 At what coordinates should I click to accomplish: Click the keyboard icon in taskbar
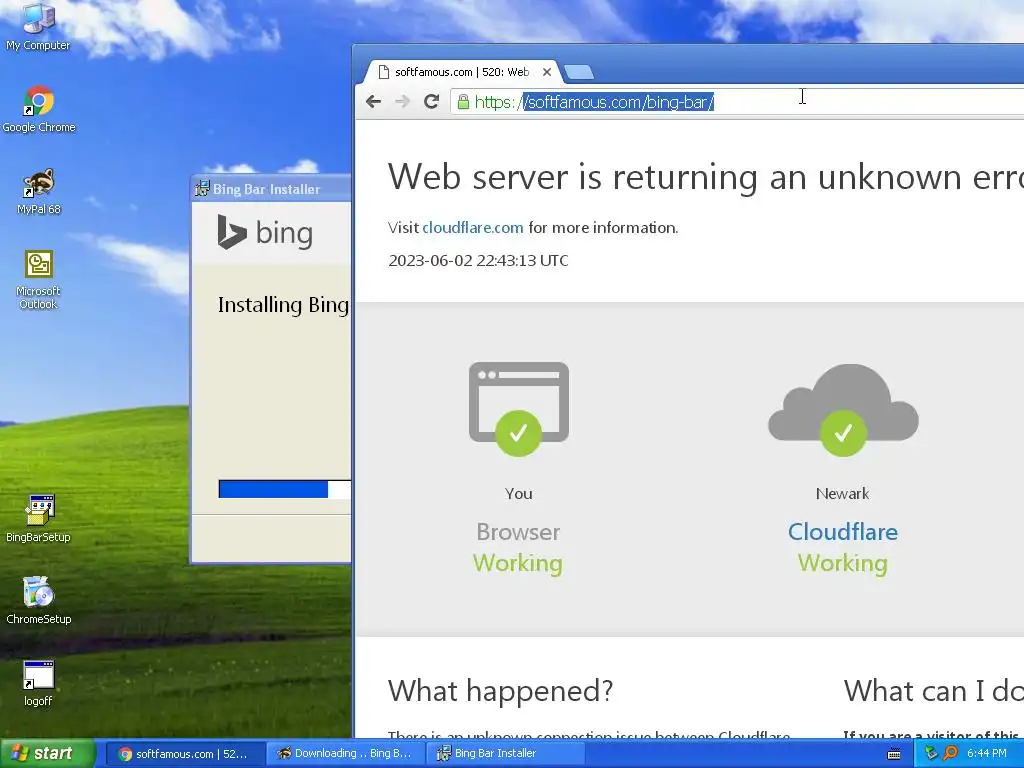click(x=894, y=754)
